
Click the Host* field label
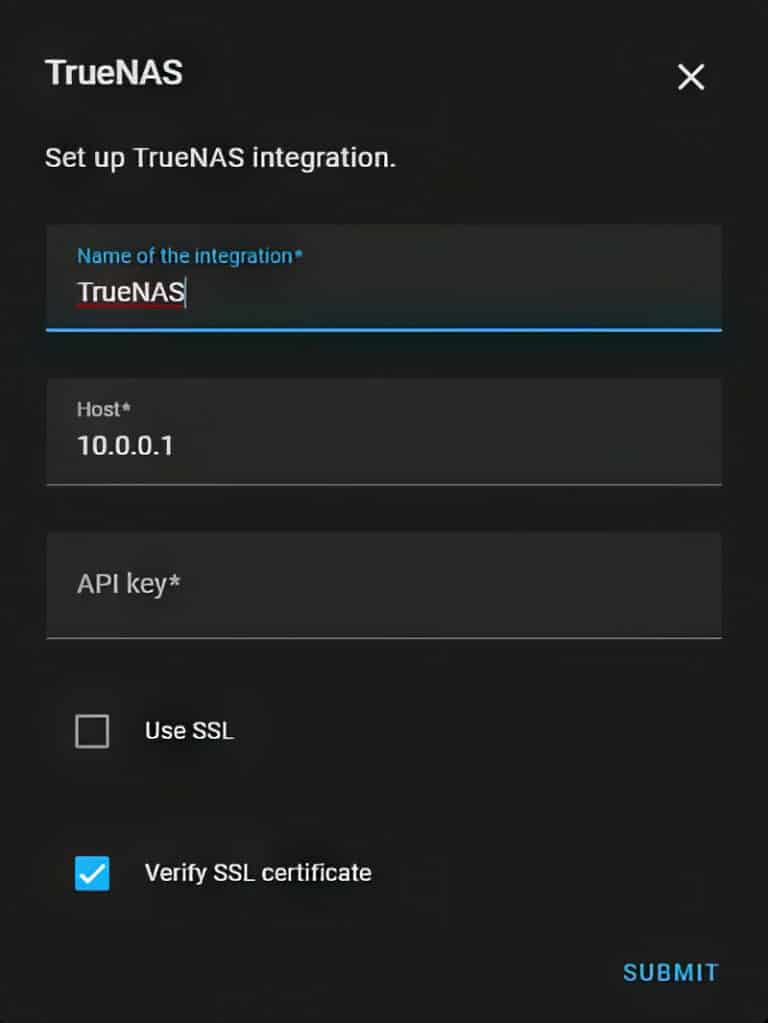tap(104, 409)
